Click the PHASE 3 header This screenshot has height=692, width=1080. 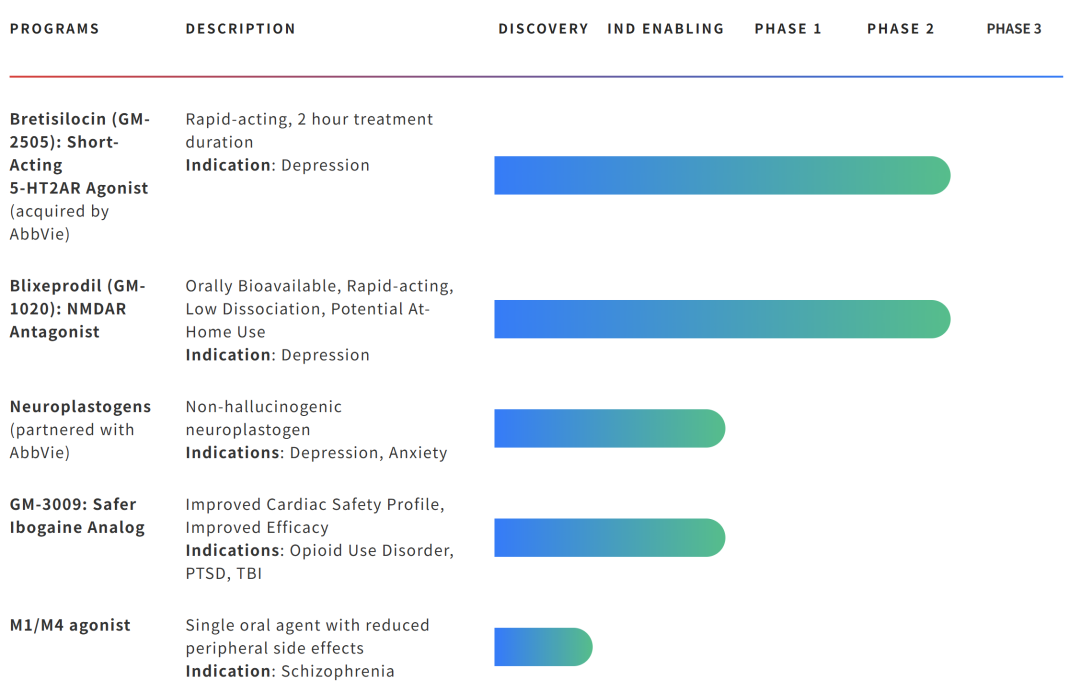(x=1013, y=29)
